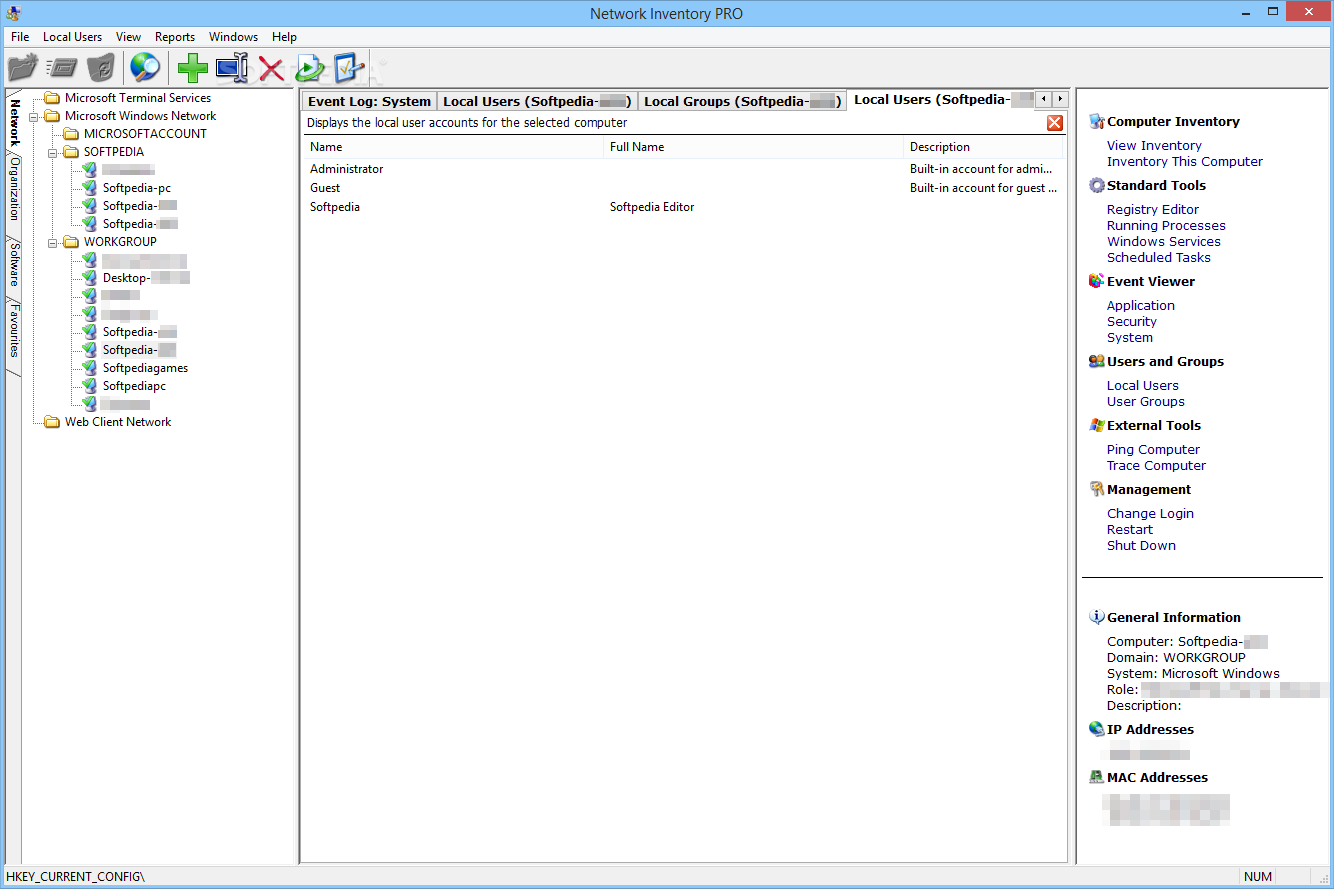1334x889 pixels.
Task: Open the Help menu
Action: (284, 37)
